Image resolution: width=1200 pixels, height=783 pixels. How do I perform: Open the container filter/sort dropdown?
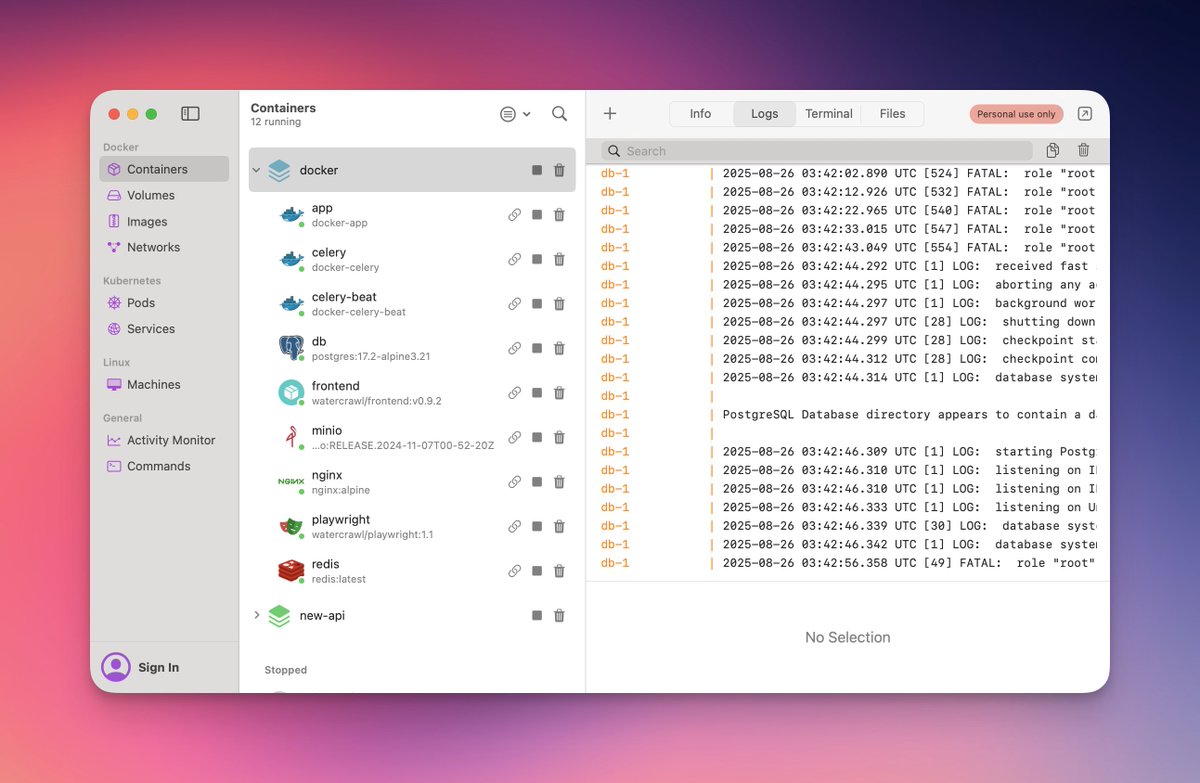click(515, 114)
